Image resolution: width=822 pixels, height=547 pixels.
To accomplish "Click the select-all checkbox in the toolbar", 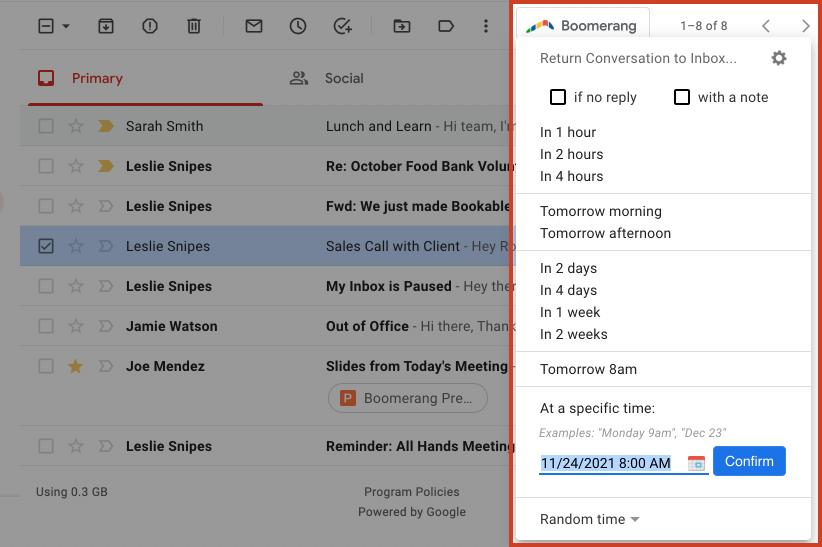I will (46, 26).
